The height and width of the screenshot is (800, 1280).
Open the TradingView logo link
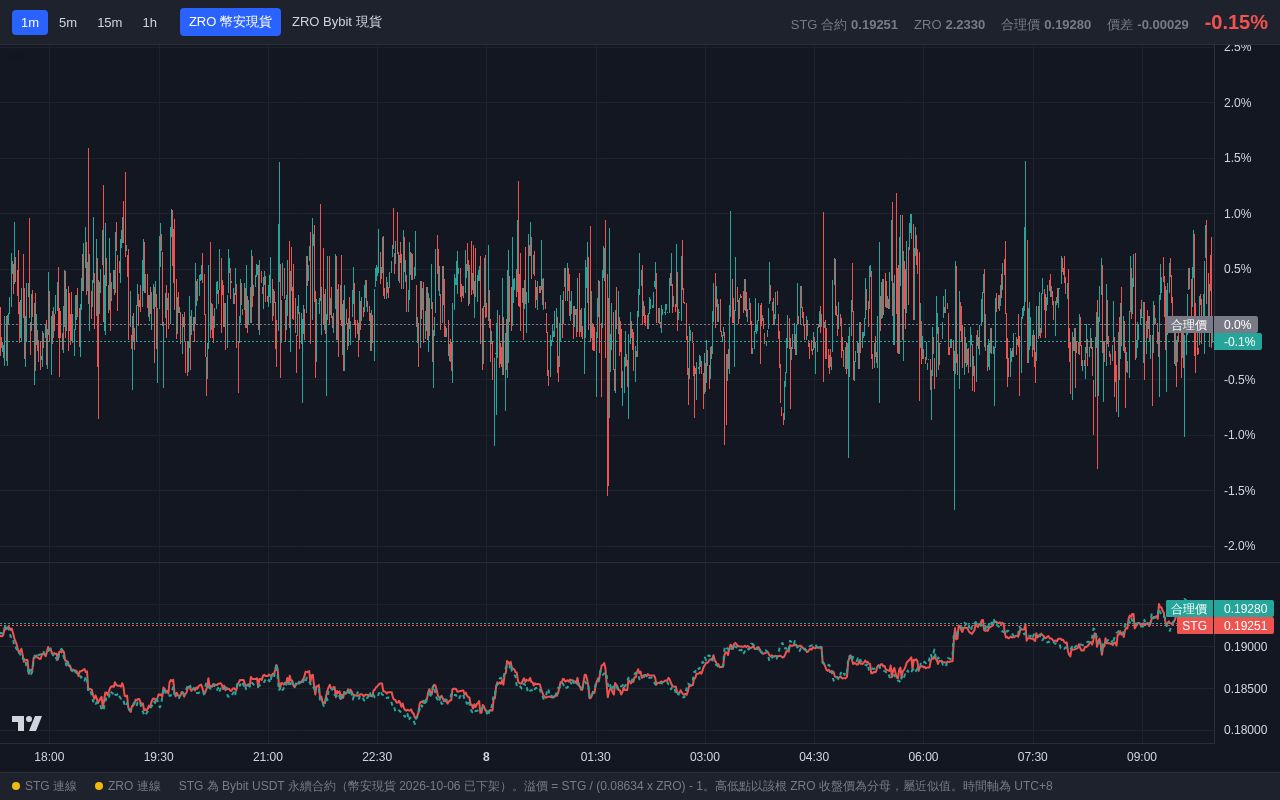click(x=27, y=723)
